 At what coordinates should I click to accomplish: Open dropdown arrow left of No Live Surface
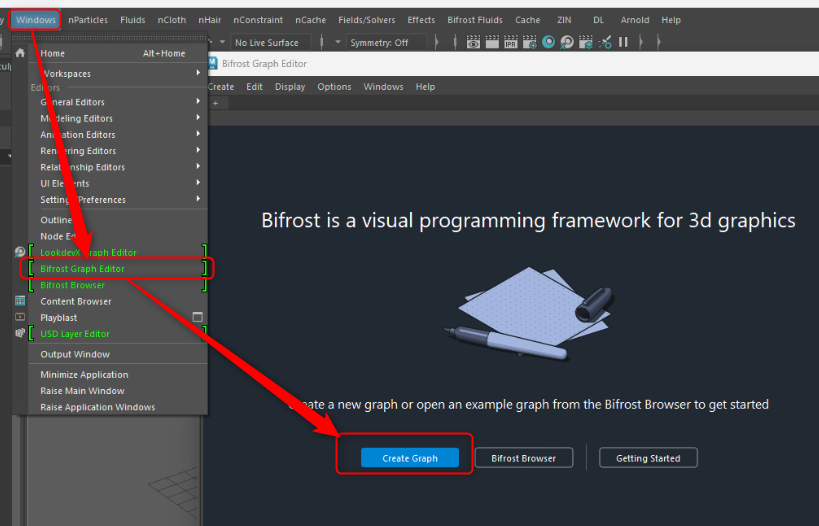point(222,42)
